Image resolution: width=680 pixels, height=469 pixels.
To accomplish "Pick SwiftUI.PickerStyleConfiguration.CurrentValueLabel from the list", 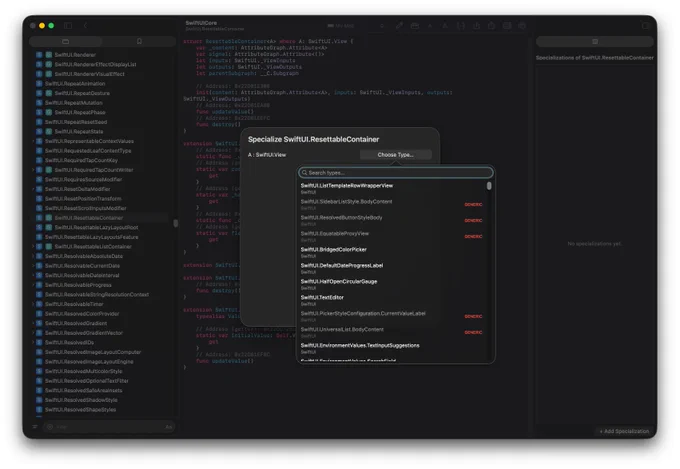I will click(x=392, y=316).
